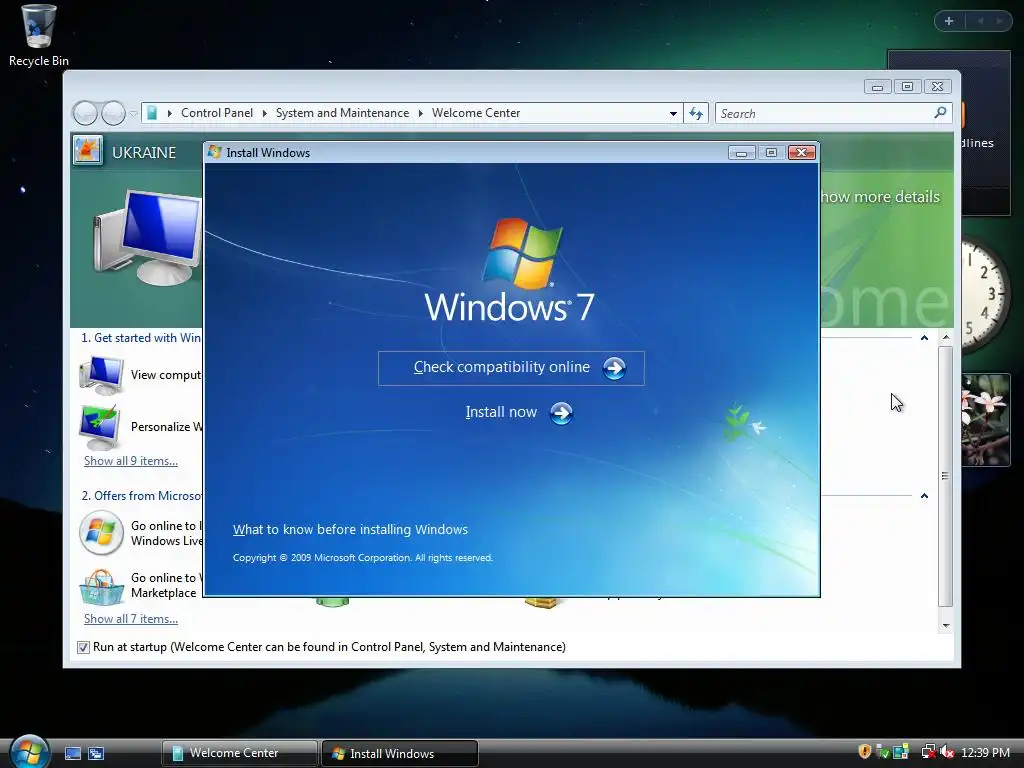Open What to know before installing Windows
This screenshot has height=768, width=1024.
350,529
